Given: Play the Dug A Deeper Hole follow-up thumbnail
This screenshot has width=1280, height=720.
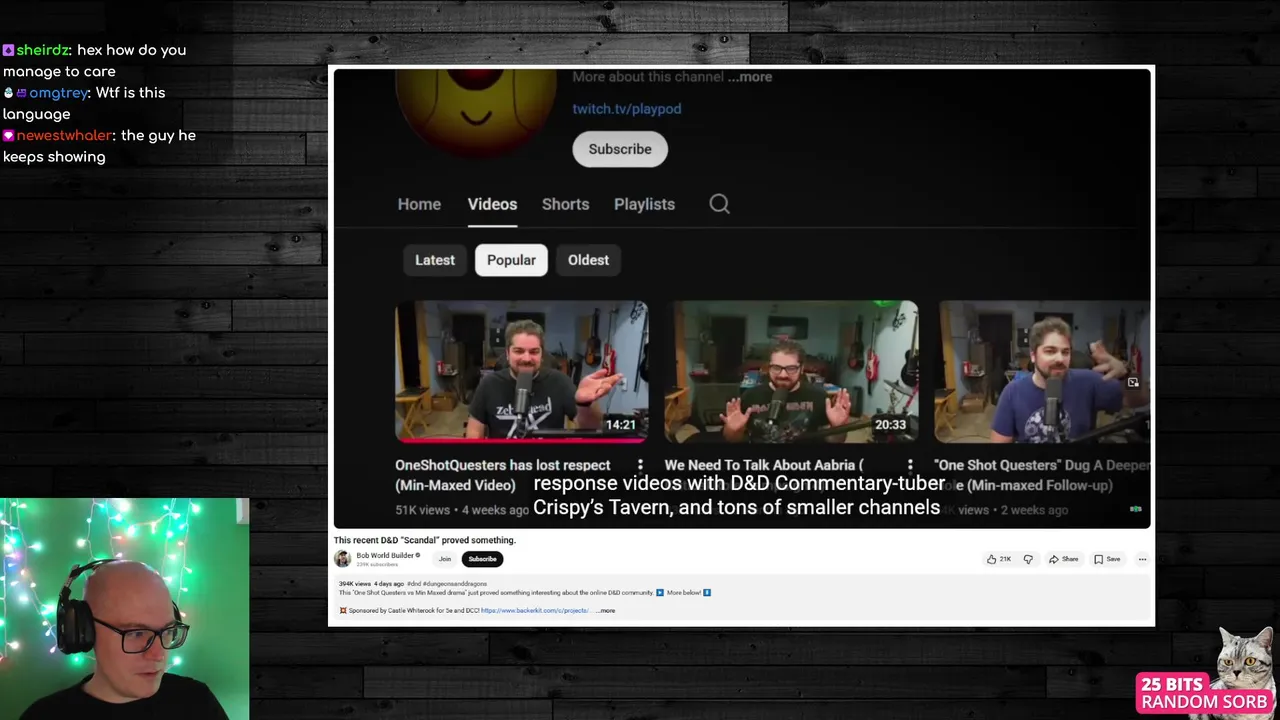Looking at the screenshot, I should click(x=1042, y=372).
